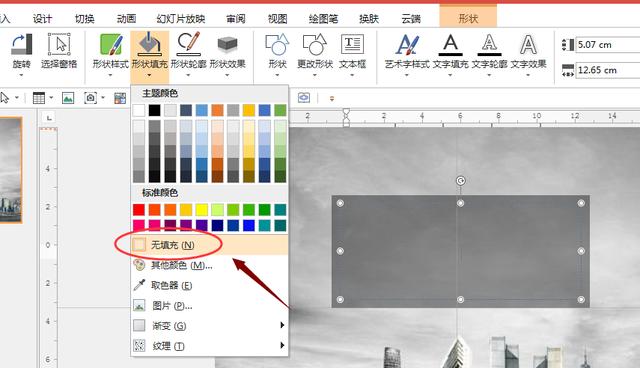Expand the 更改形状 dropdown arrow
Image resolution: width=640 pixels, height=368 pixels.
[314, 75]
